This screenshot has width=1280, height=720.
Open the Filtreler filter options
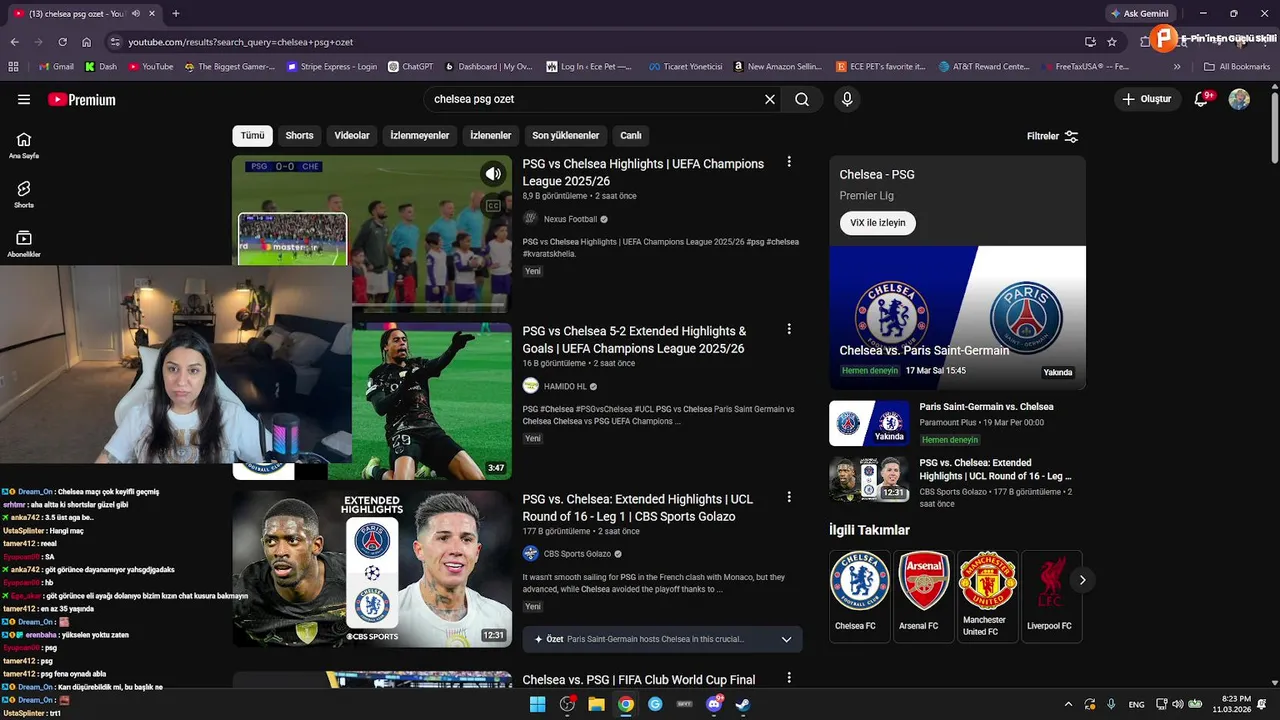pyautogui.click(x=1052, y=136)
